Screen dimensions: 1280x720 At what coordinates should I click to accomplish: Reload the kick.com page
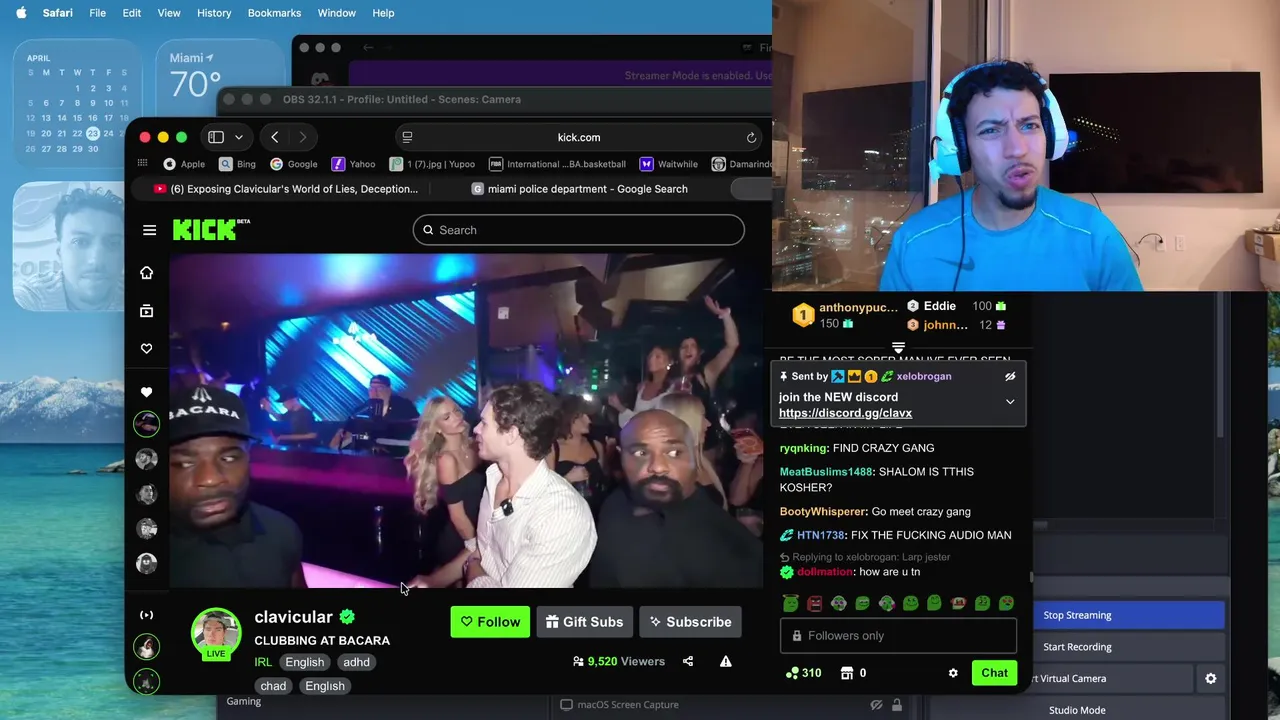click(x=751, y=137)
